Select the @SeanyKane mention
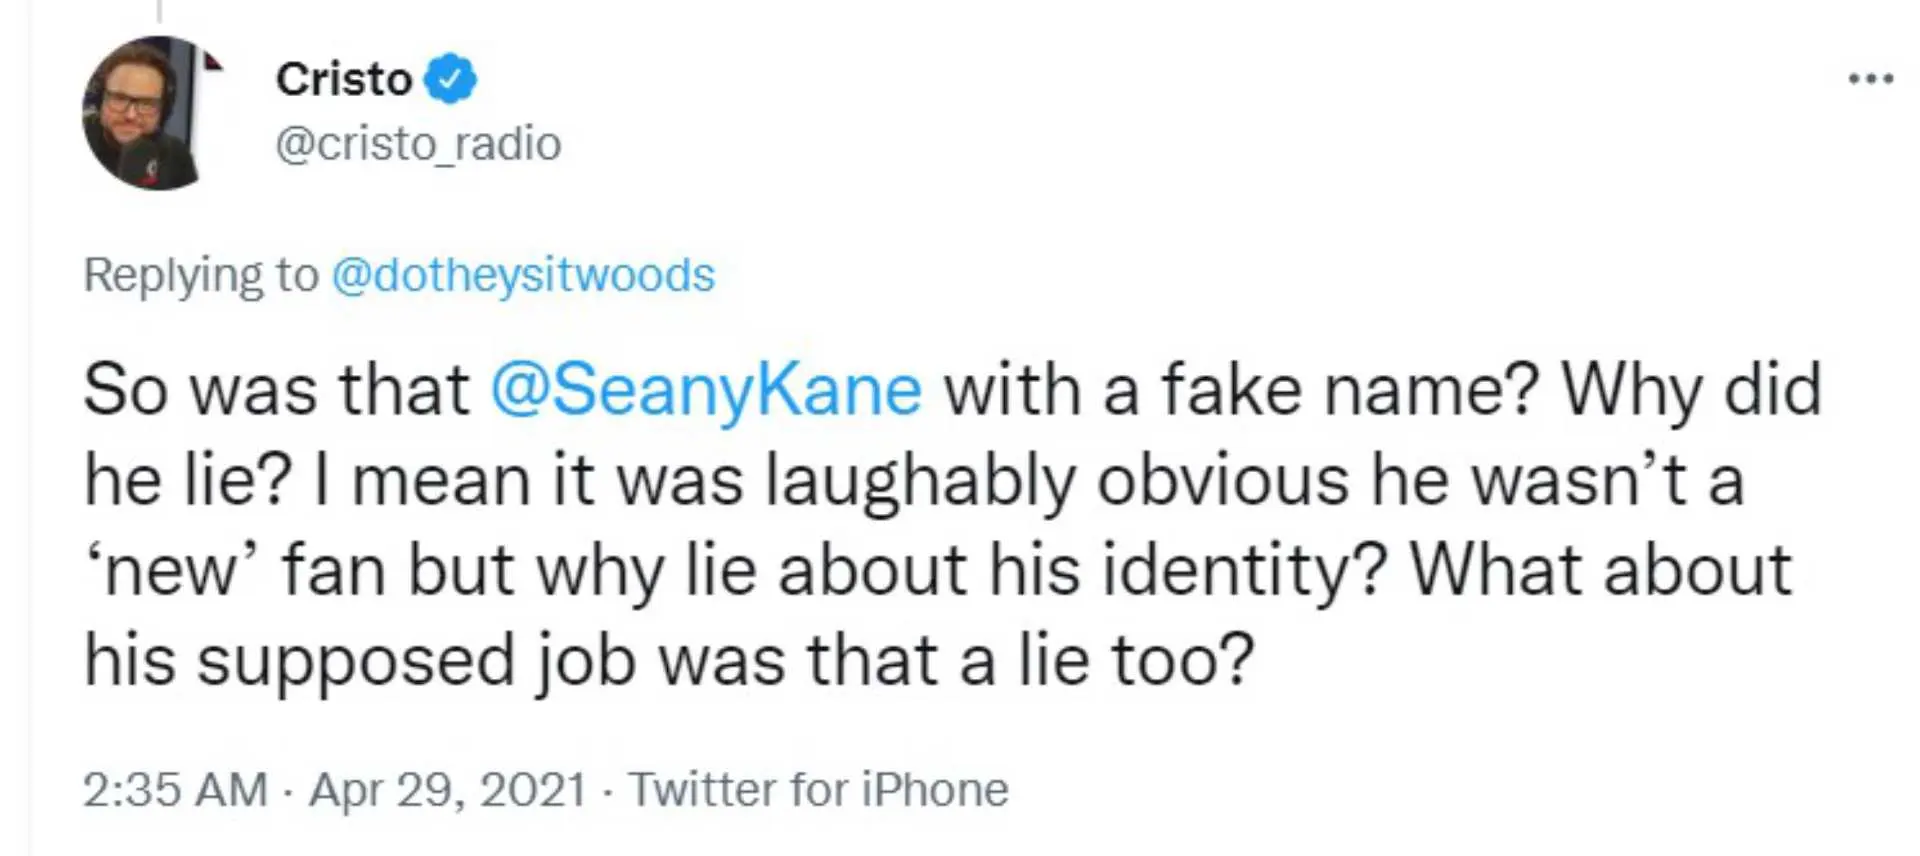This screenshot has width=1920, height=856. (x=706, y=389)
